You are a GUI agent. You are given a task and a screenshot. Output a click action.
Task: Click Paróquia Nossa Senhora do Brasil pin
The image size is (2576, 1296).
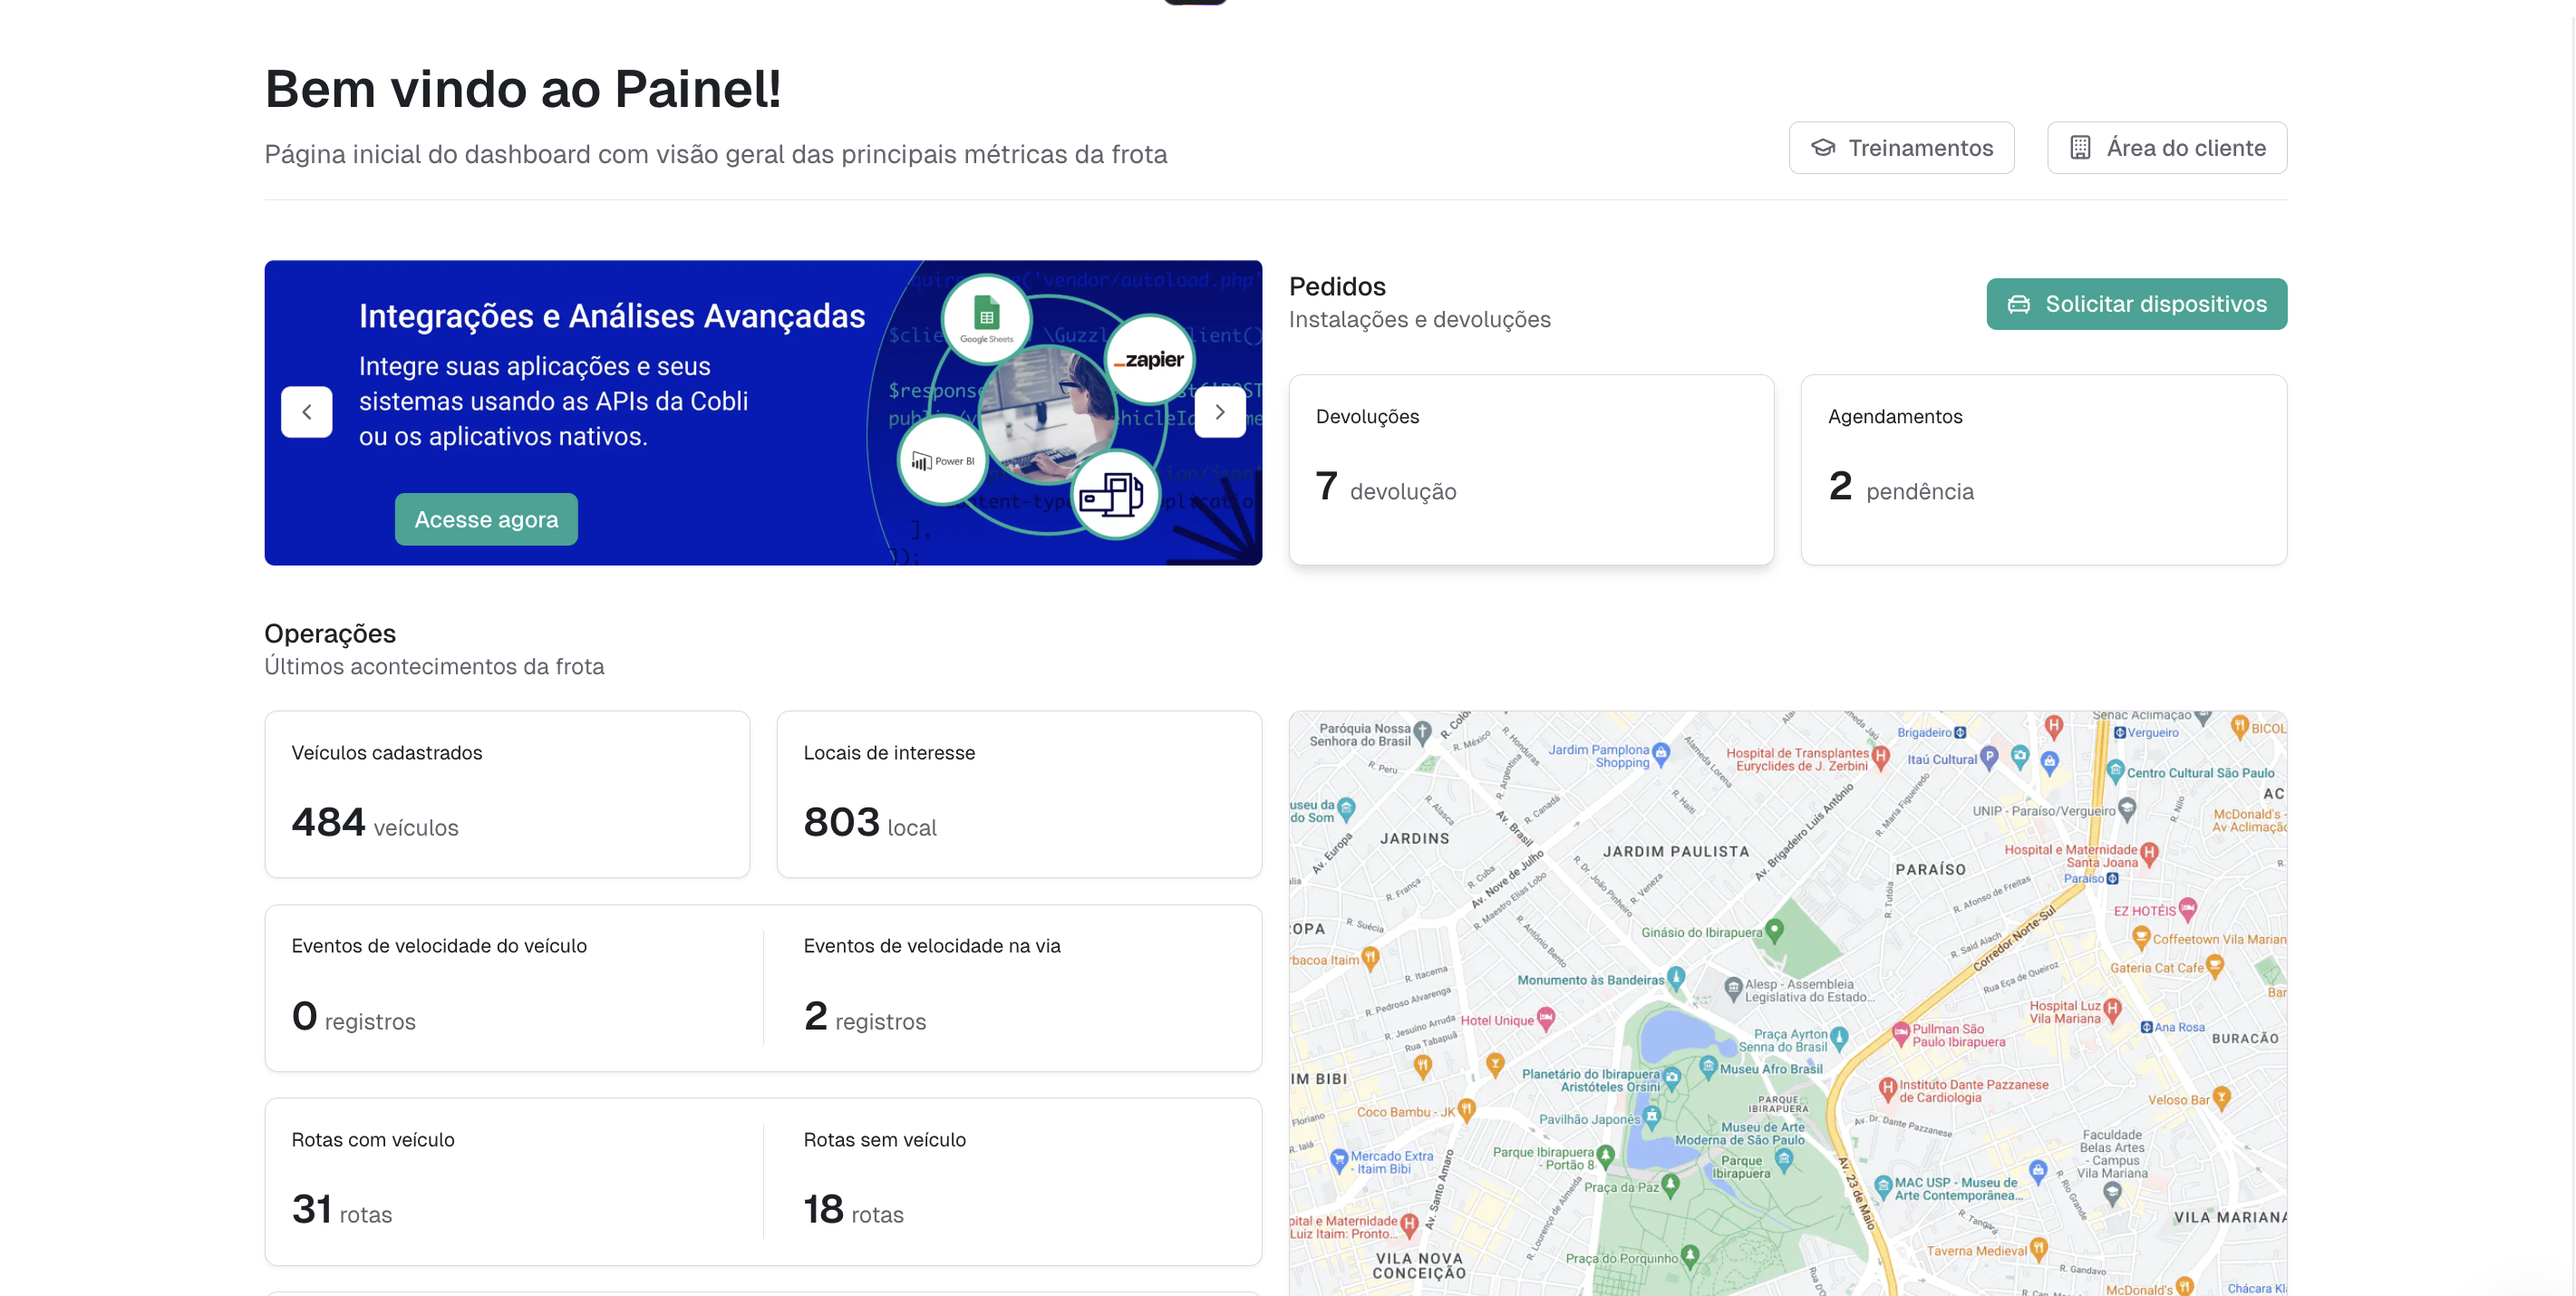pyautogui.click(x=1422, y=731)
